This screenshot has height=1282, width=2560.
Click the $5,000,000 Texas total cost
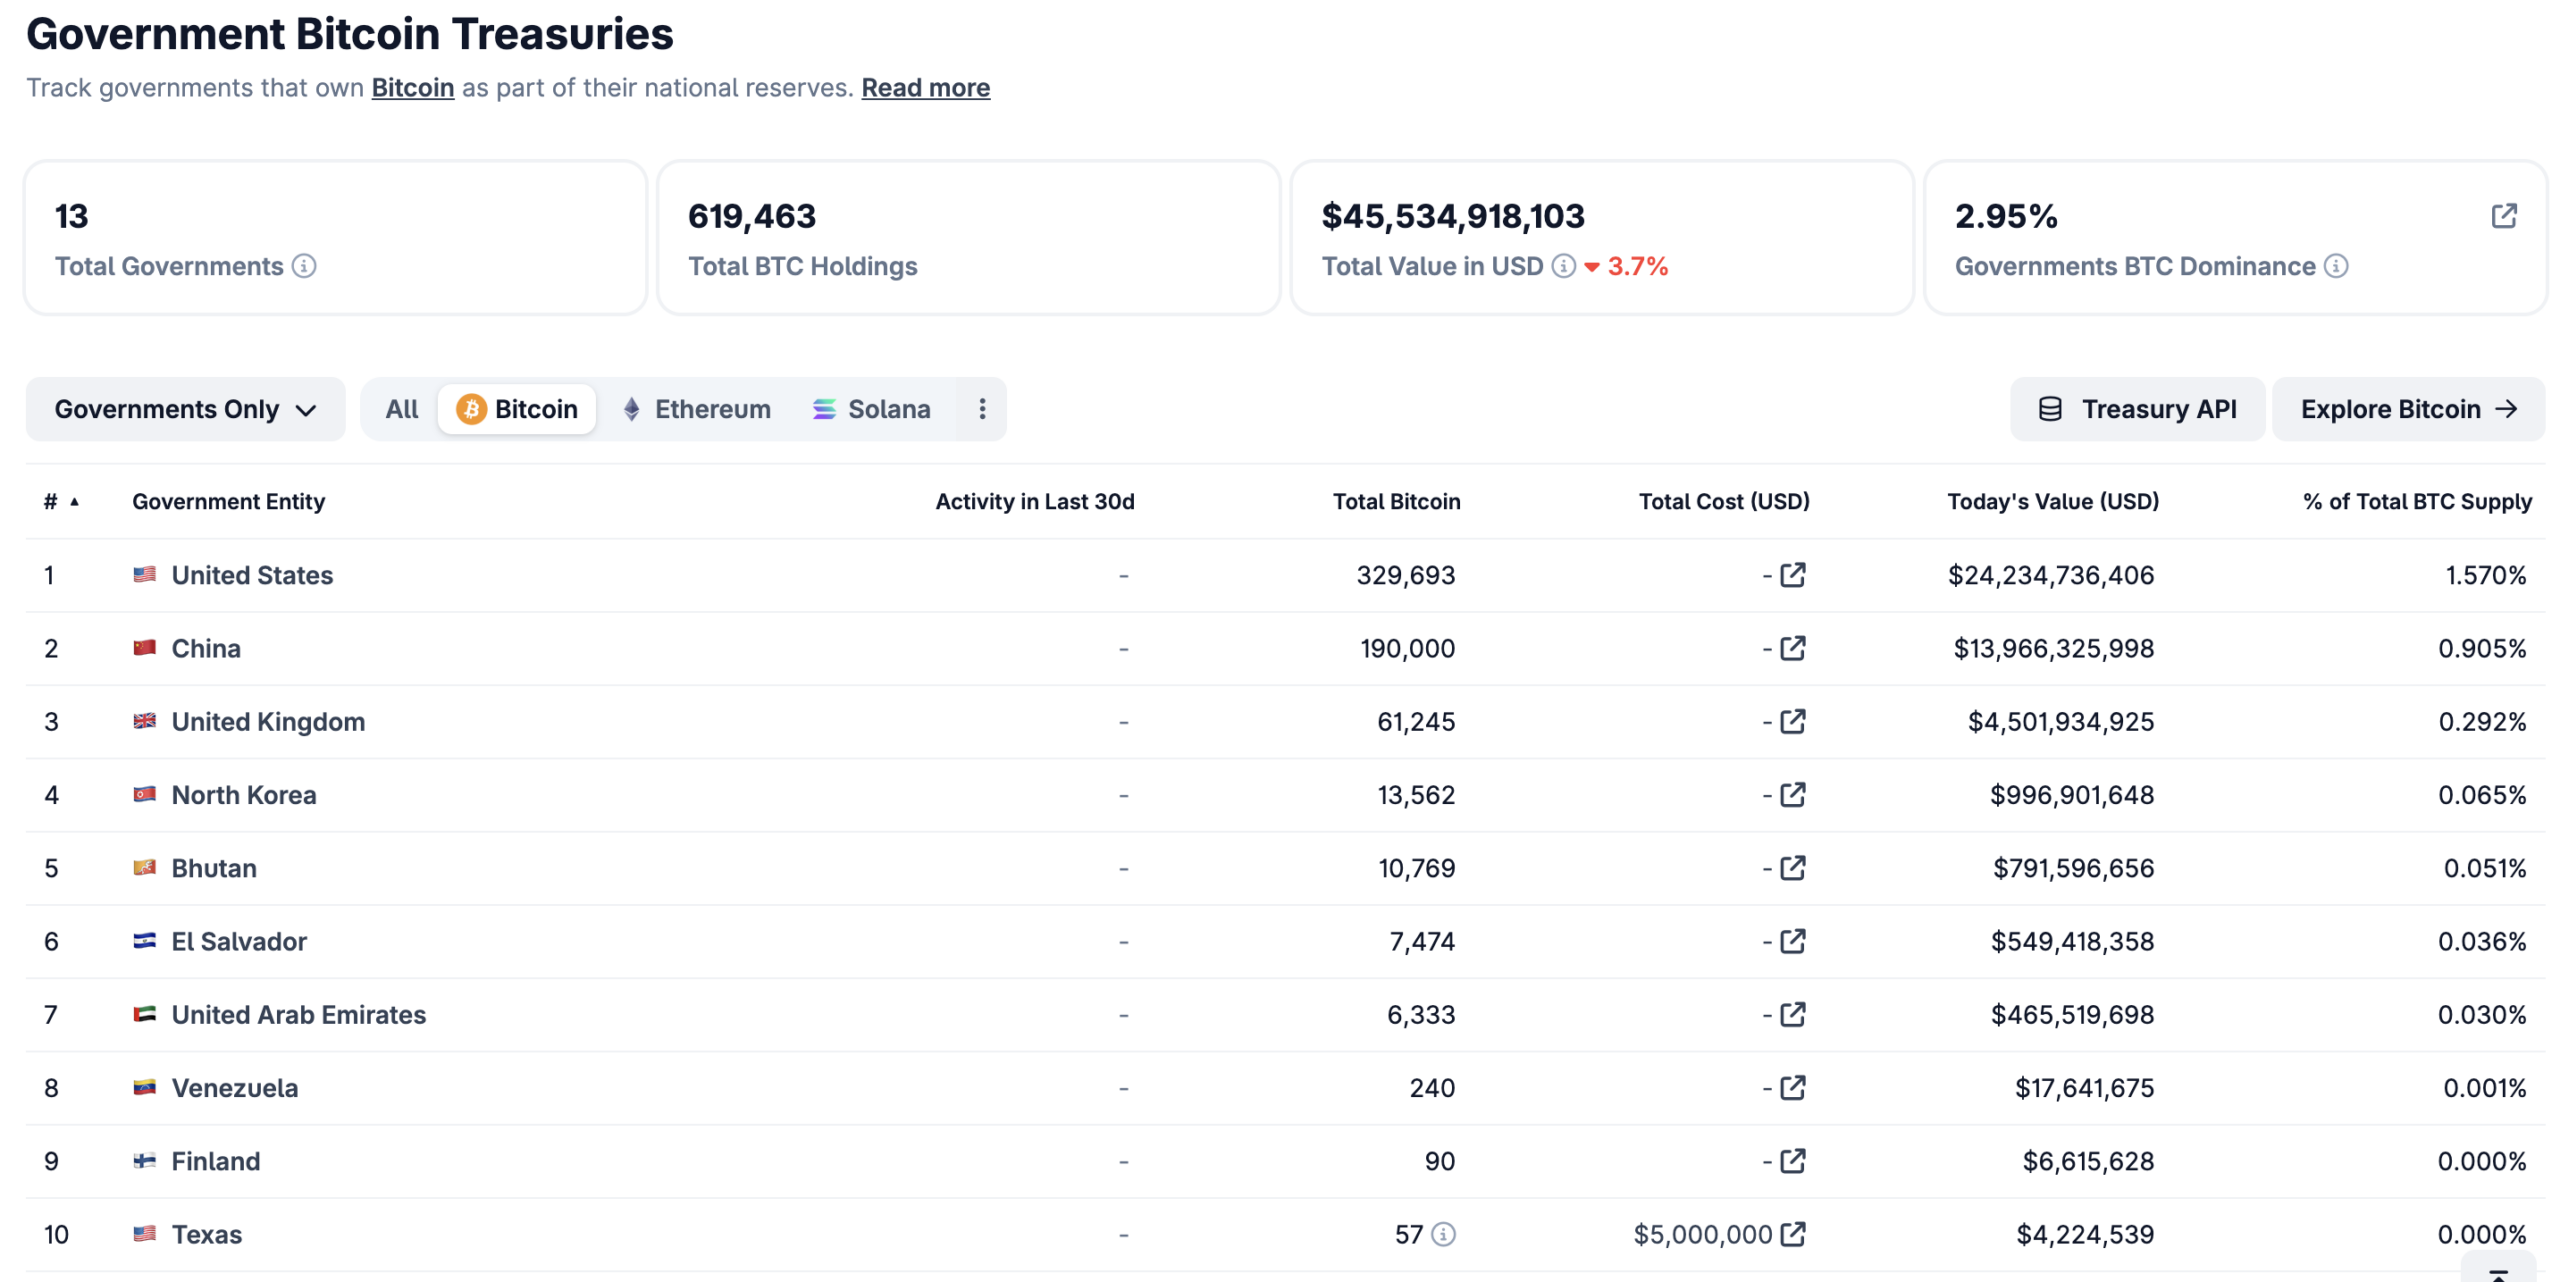[x=1703, y=1234]
